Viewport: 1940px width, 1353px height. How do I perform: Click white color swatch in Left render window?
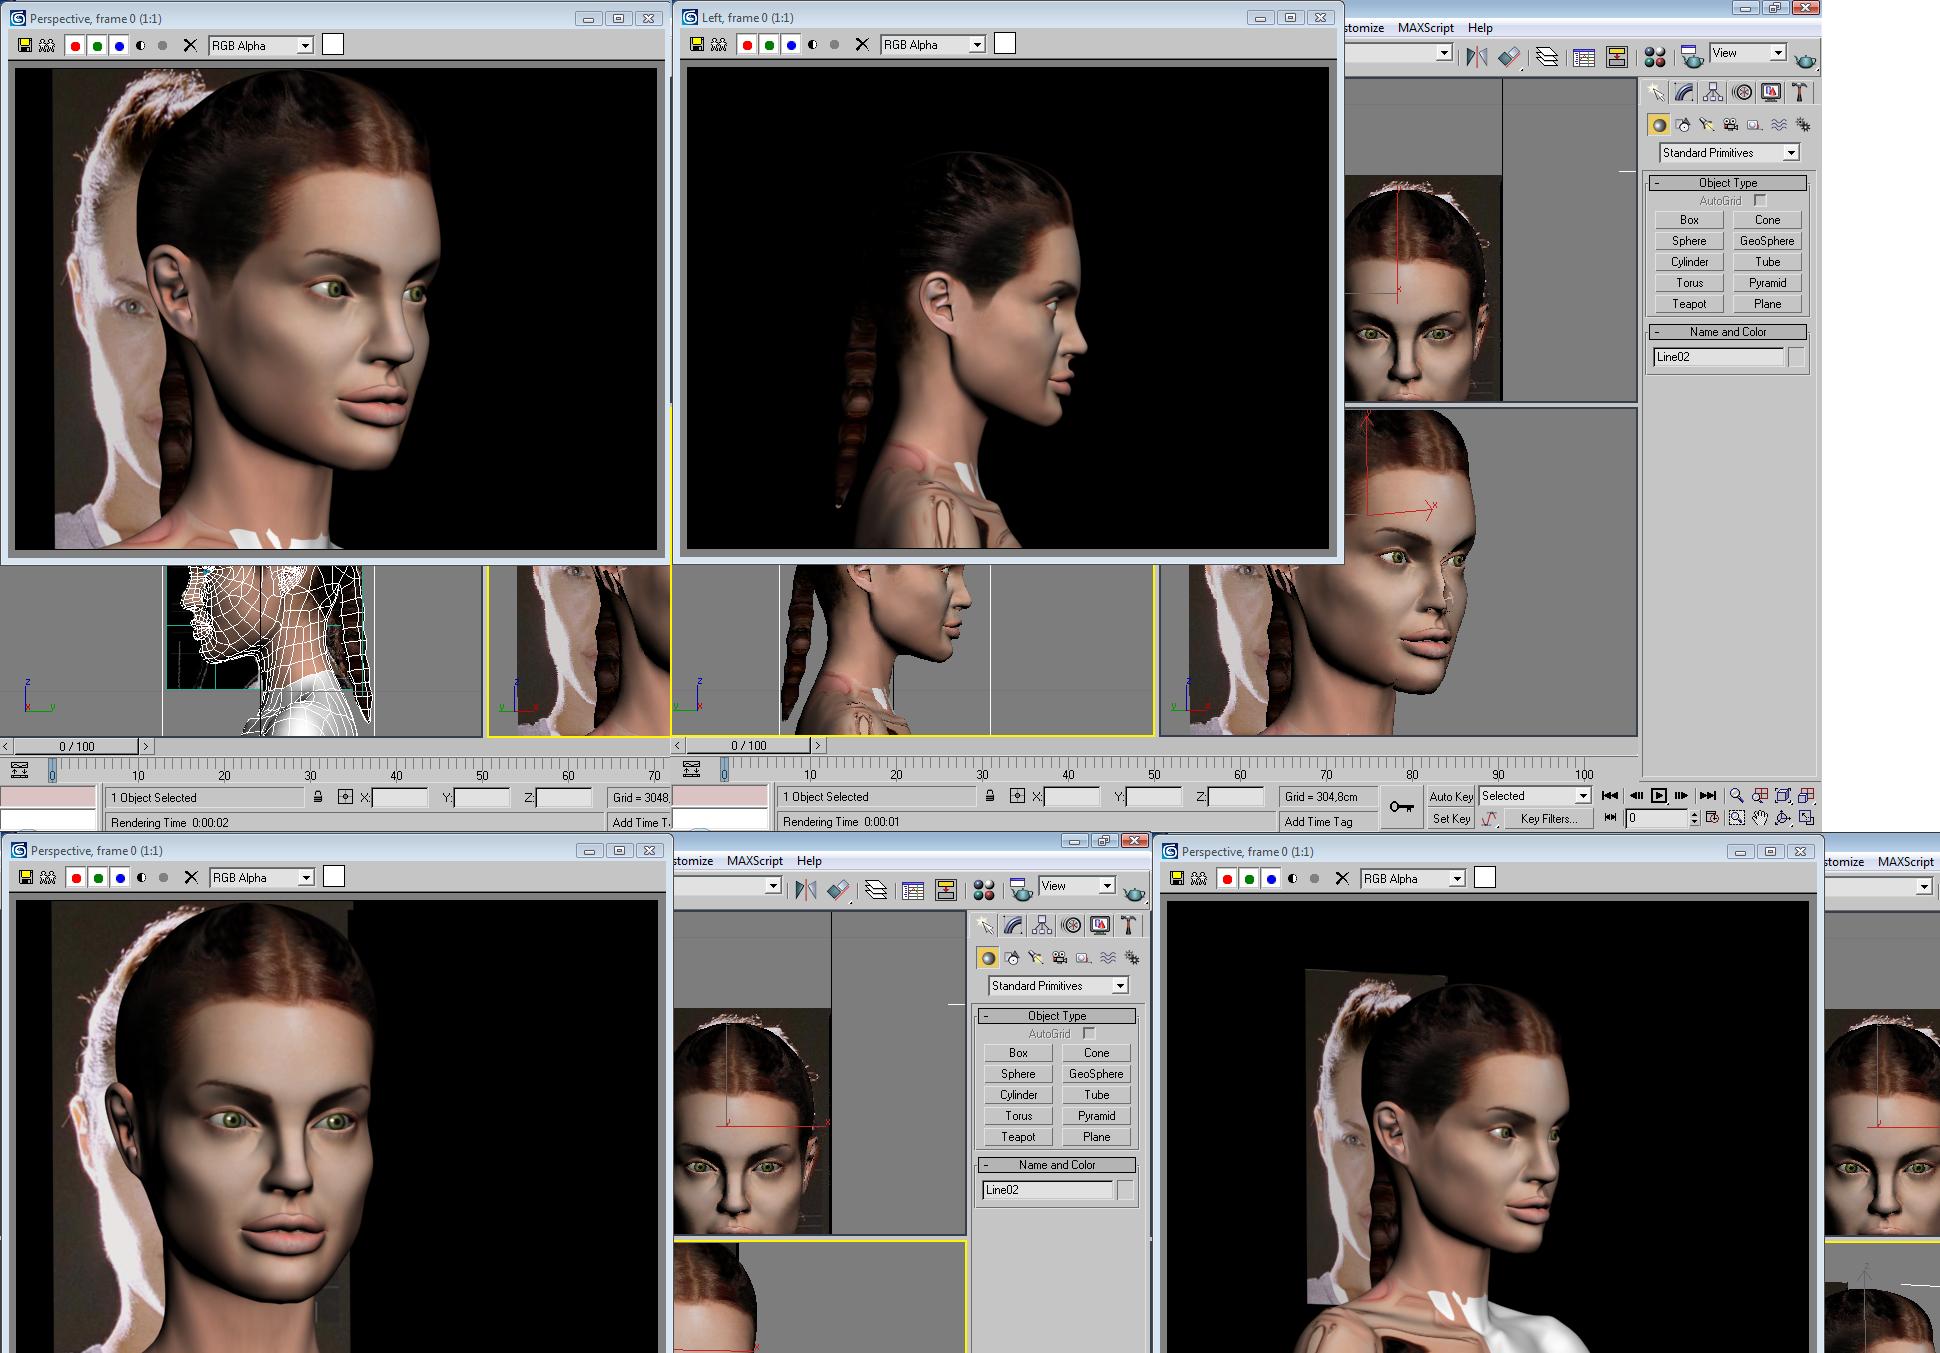coord(1005,43)
